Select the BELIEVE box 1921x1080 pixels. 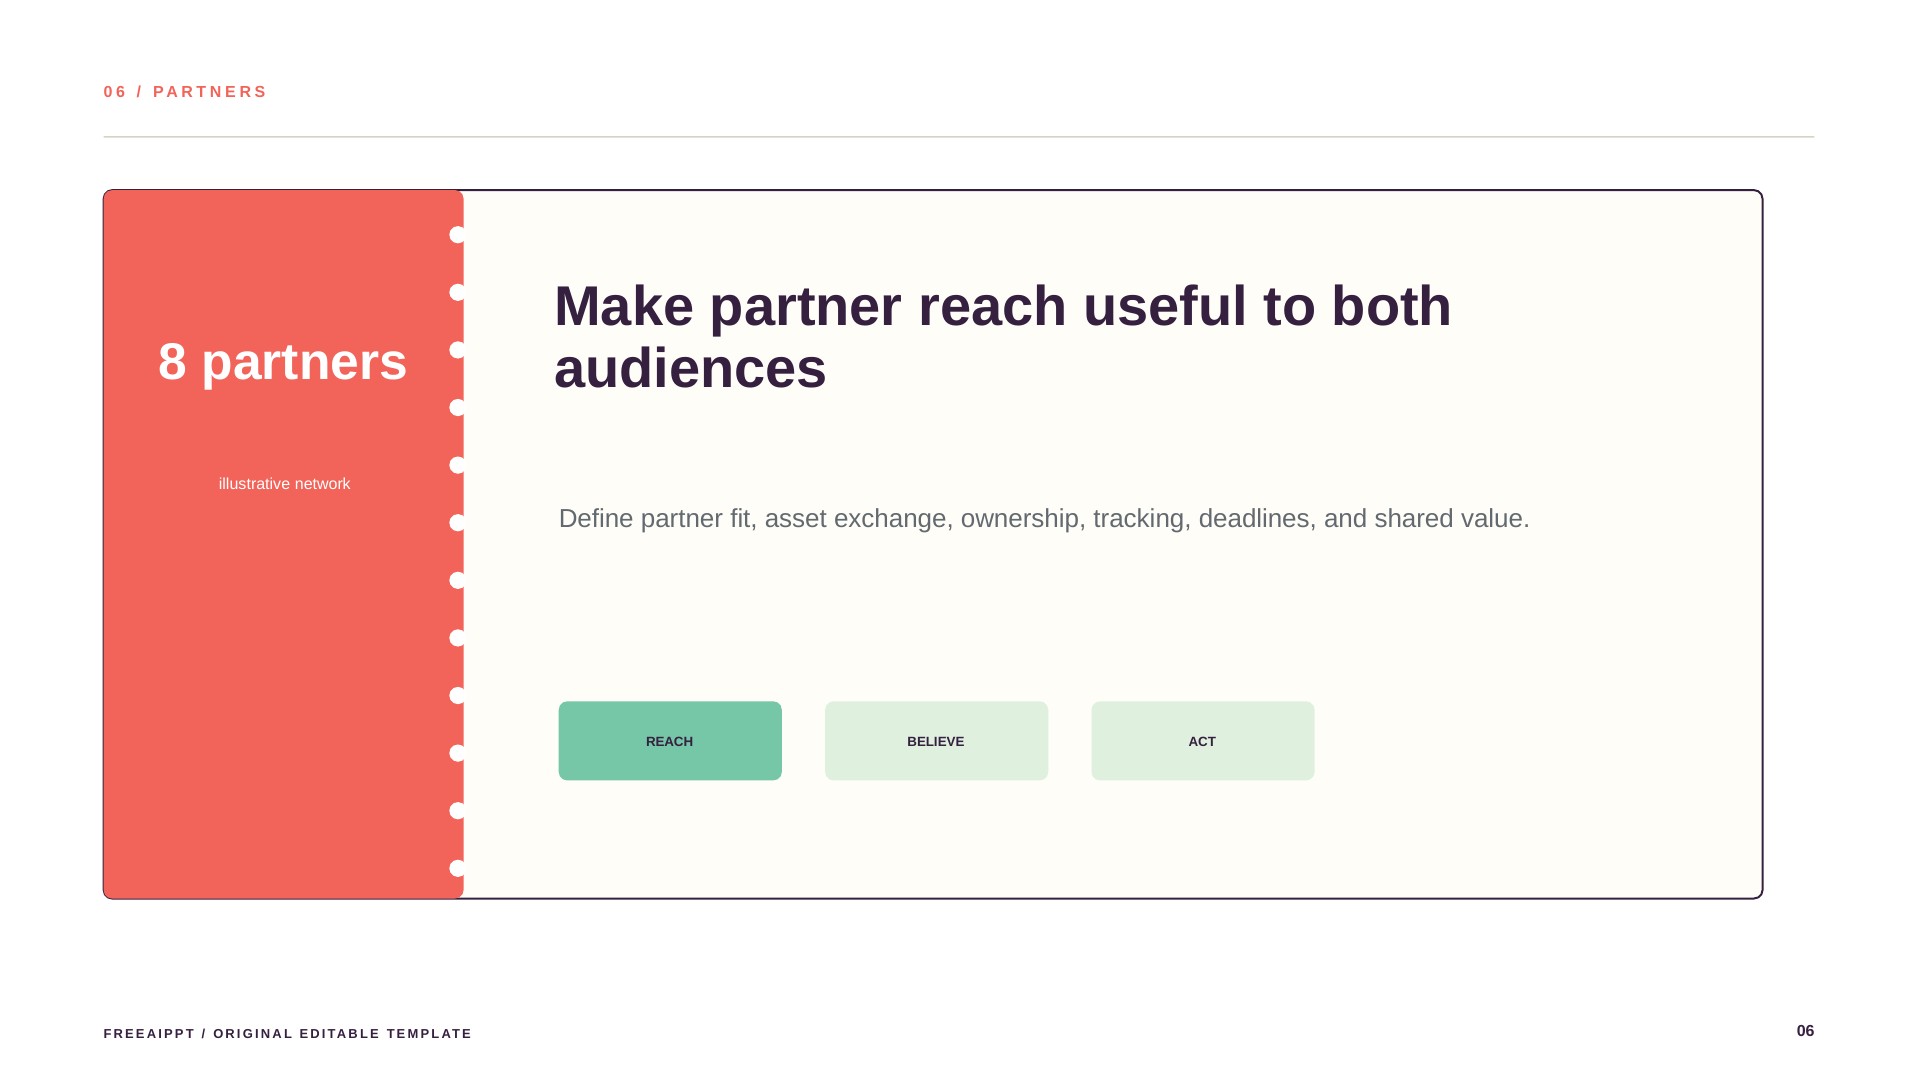click(936, 741)
